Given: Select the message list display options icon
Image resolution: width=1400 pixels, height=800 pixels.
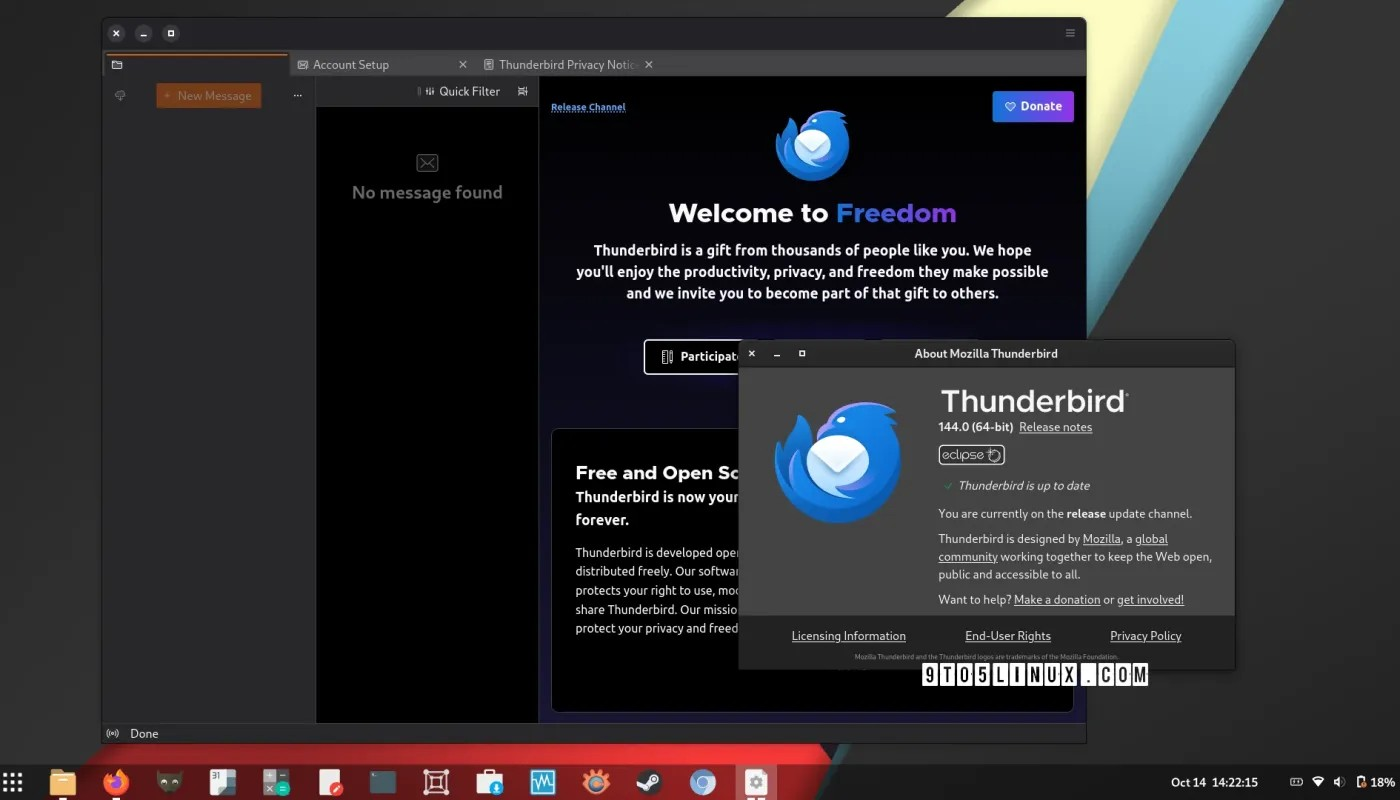Looking at the screenshot, I should pos(522,91).
